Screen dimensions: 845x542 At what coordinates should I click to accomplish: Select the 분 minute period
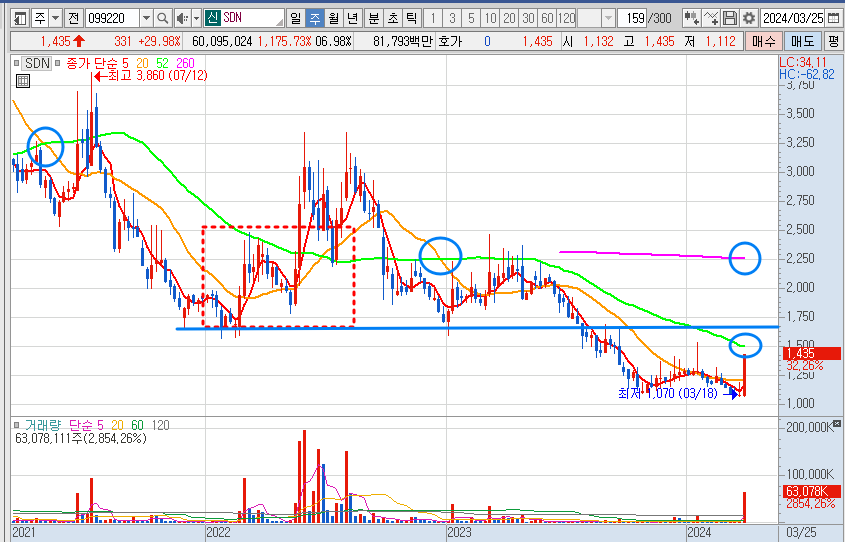click(373, 18)
